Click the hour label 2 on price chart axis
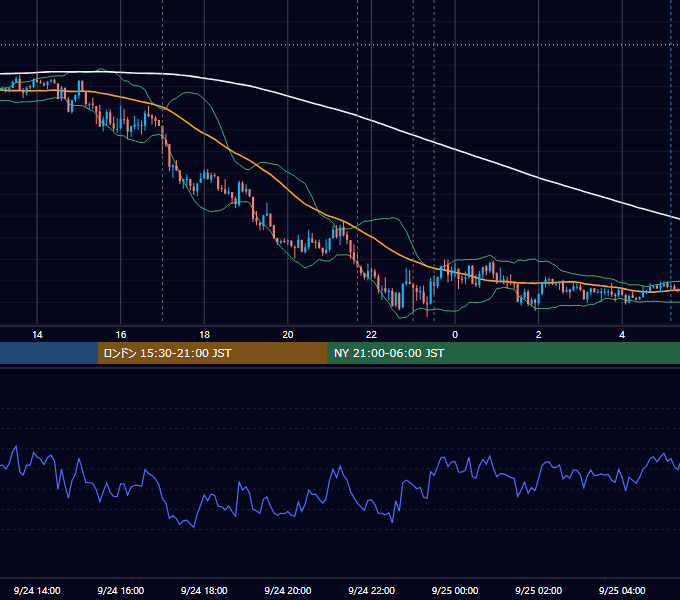680x600 pixels. [538, 335]
